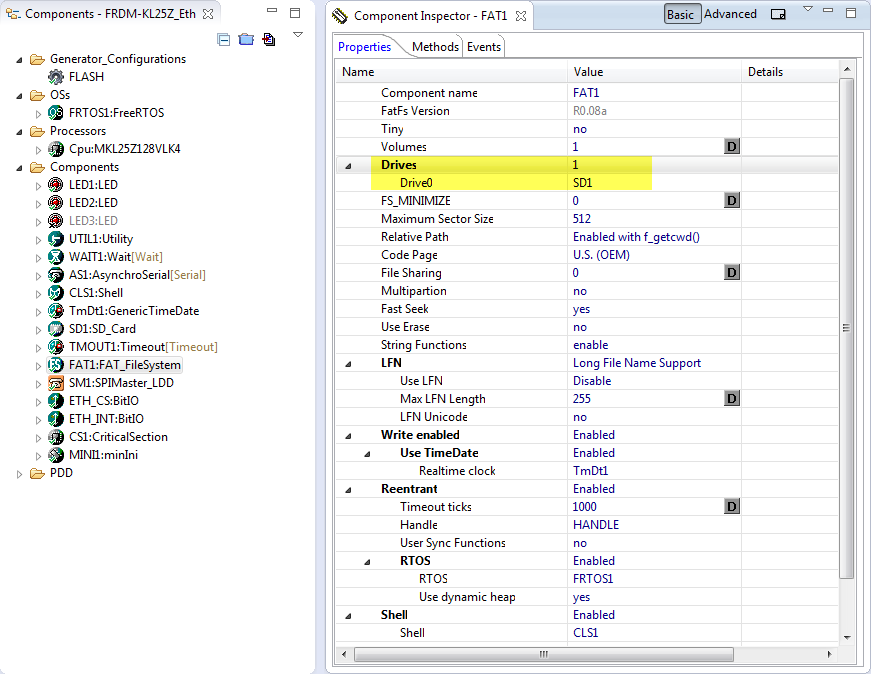
Task: Click the MINI1:minIni component icon
Action: click(57, 455)
